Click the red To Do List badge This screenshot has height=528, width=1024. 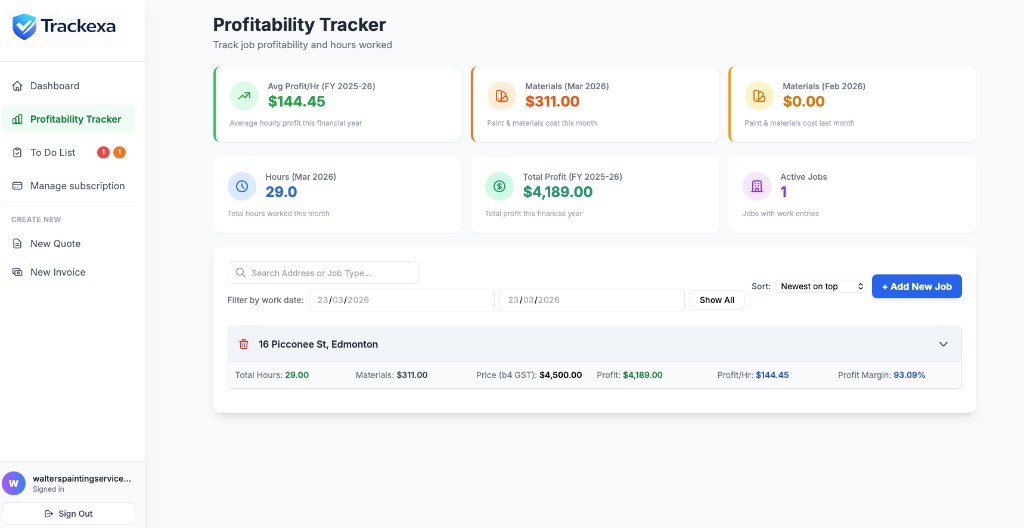(103, 152)
